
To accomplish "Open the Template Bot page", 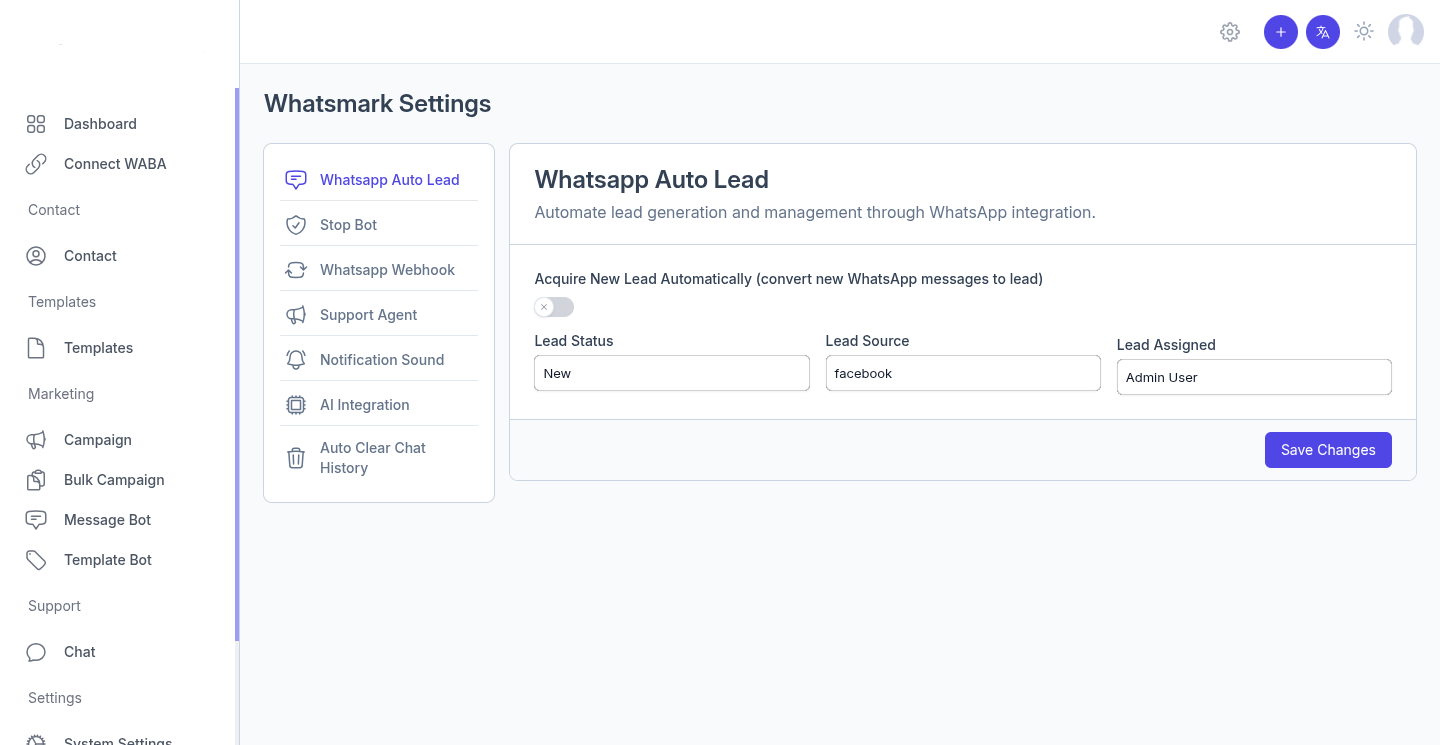I will [x=107, y=560].
